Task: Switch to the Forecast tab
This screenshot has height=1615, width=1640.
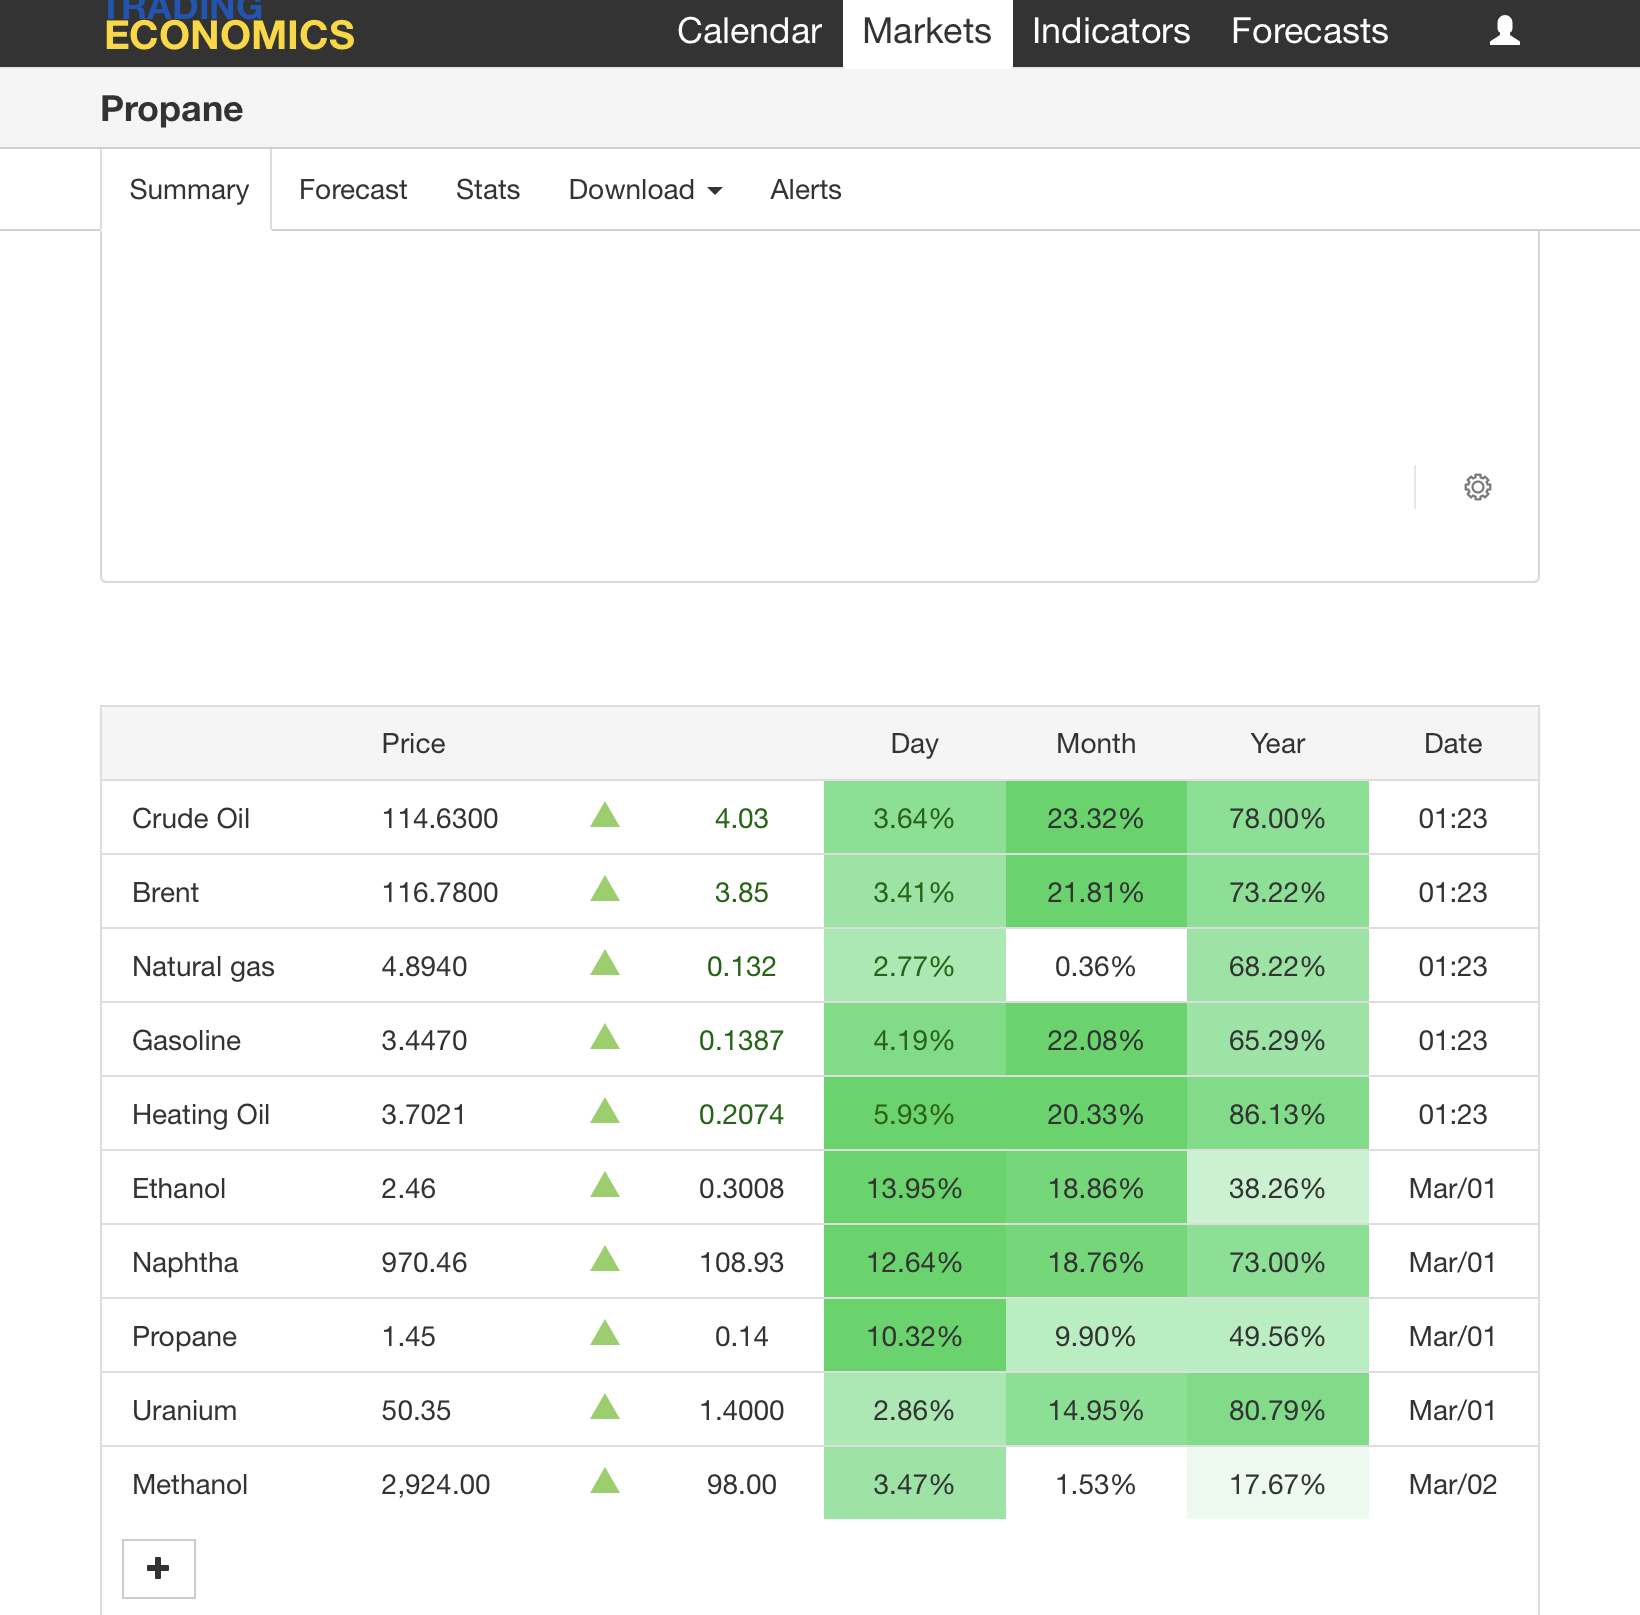Action: [352, 190]
